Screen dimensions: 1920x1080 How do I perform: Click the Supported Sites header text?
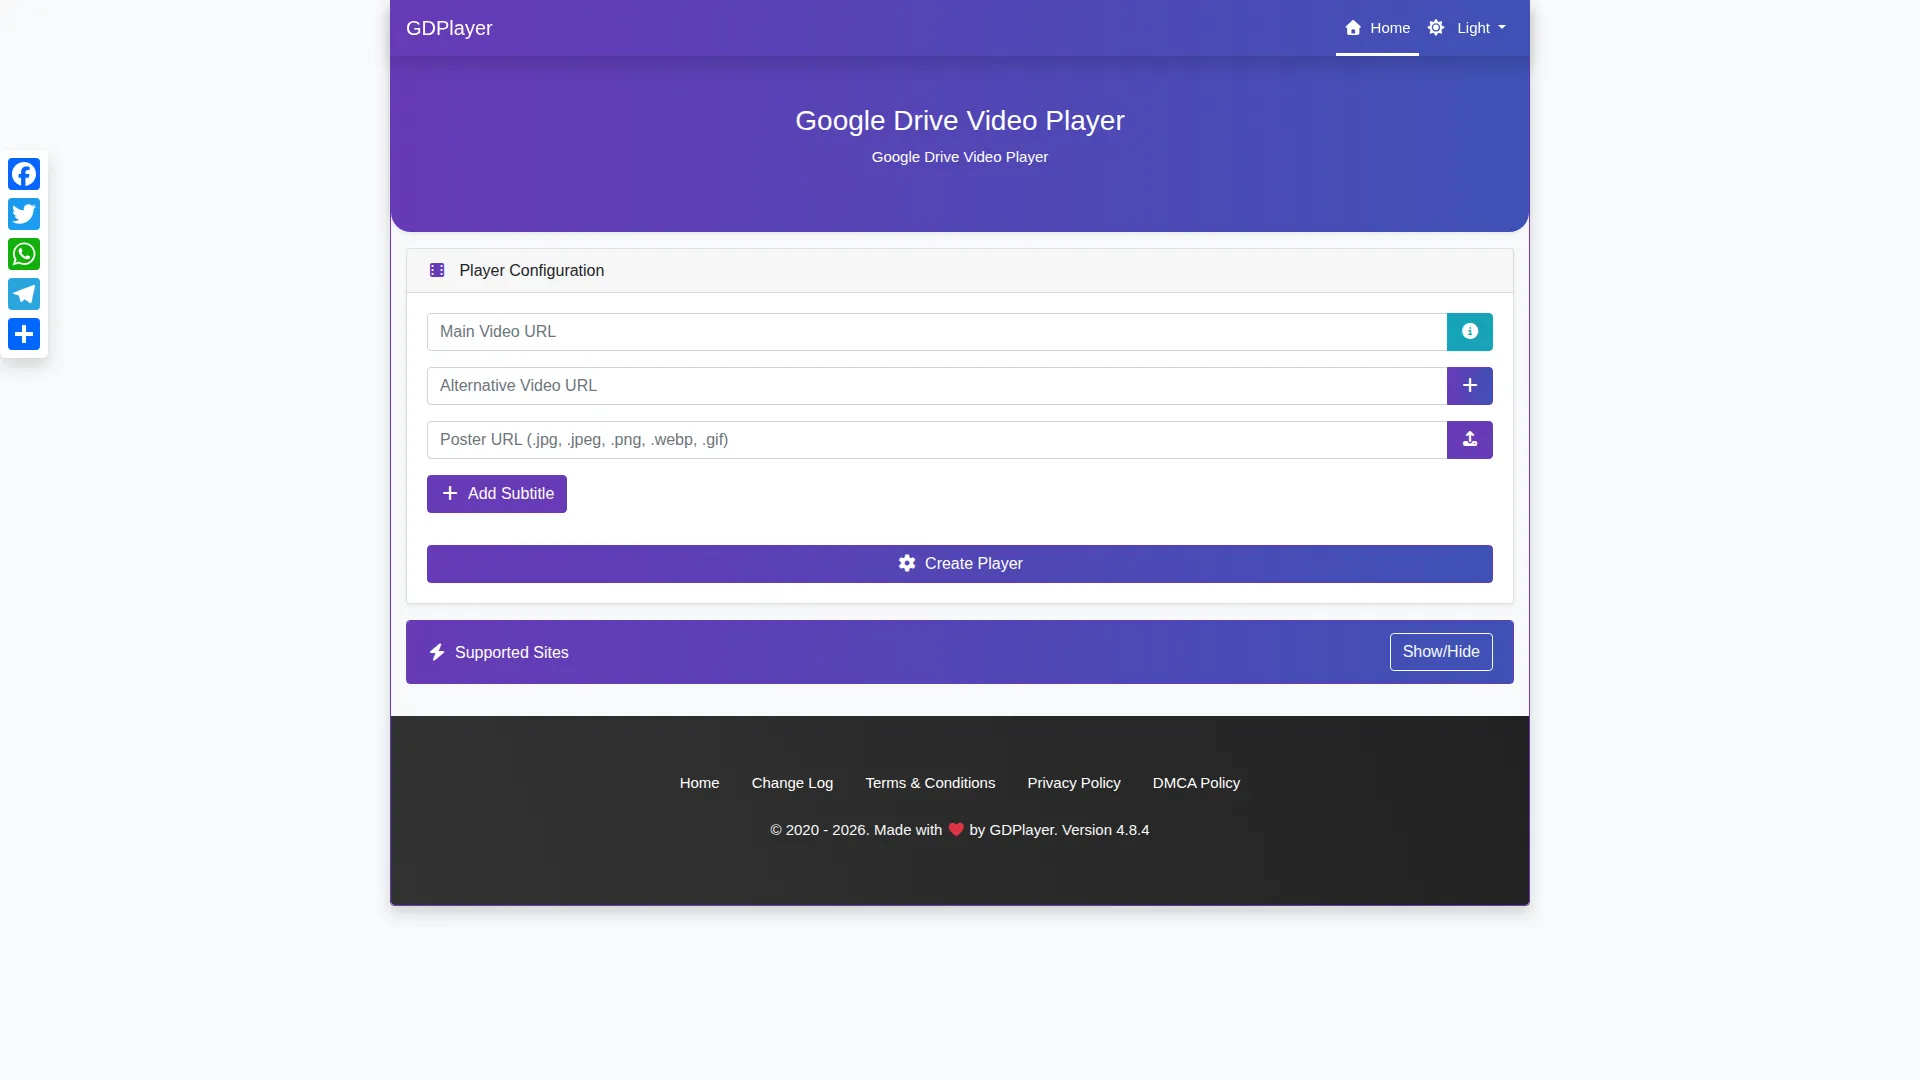click(x=512, y=653)
